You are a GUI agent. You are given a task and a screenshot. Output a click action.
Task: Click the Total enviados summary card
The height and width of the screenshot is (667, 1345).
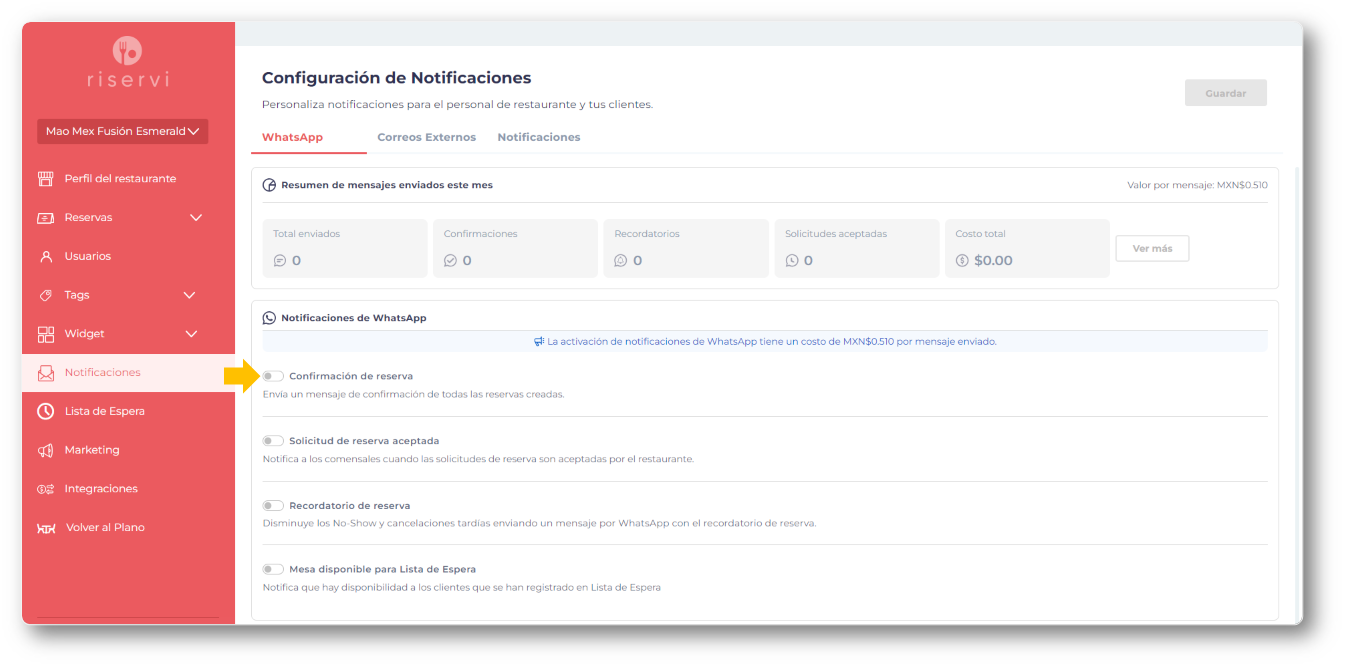tap(344, 248)
